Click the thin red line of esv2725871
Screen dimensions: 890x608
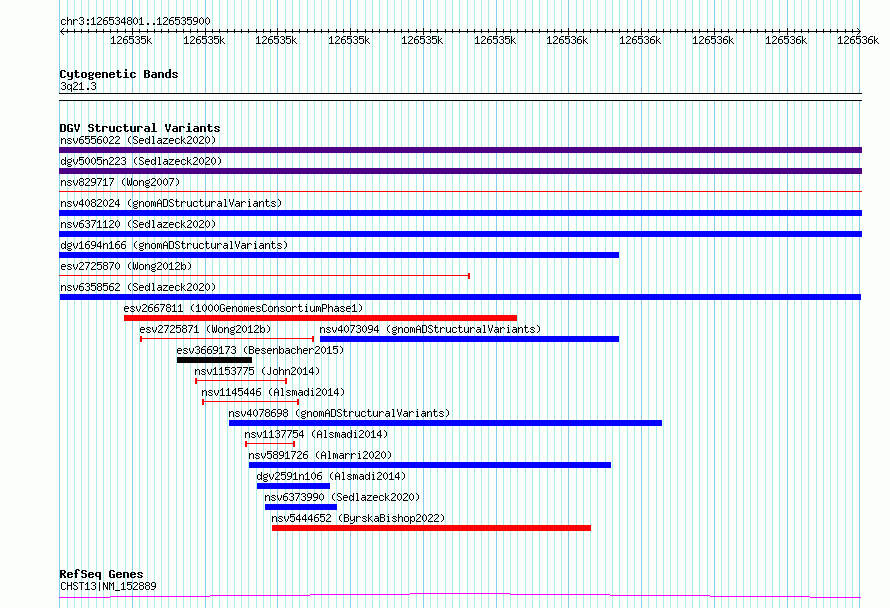click(227, 339)
